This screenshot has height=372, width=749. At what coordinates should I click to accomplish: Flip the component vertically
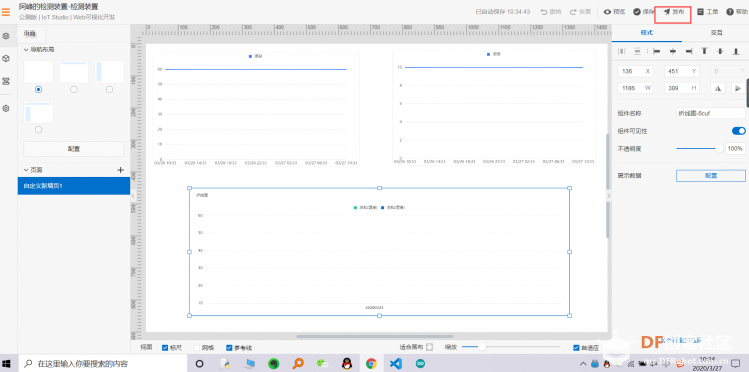pos(738,88)
